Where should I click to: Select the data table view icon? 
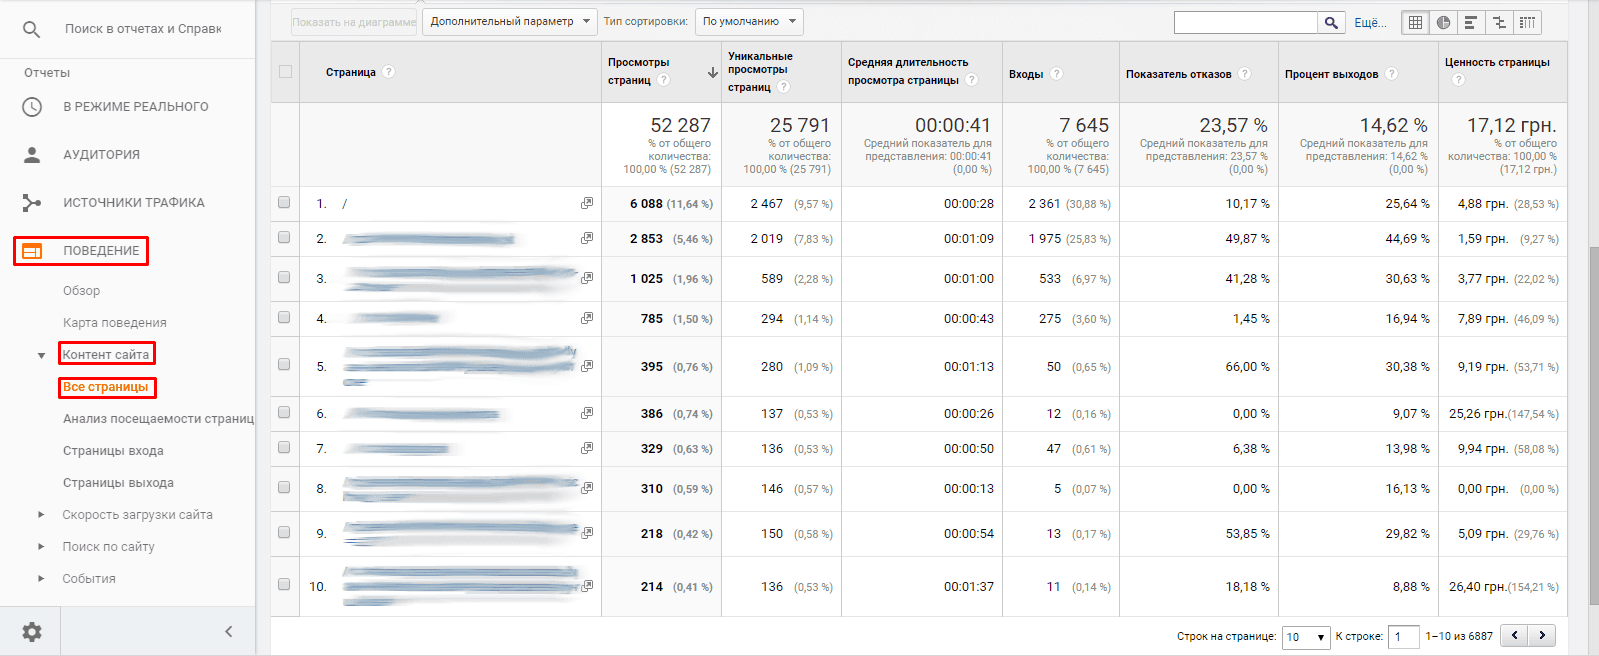(x=1415, y=22)
